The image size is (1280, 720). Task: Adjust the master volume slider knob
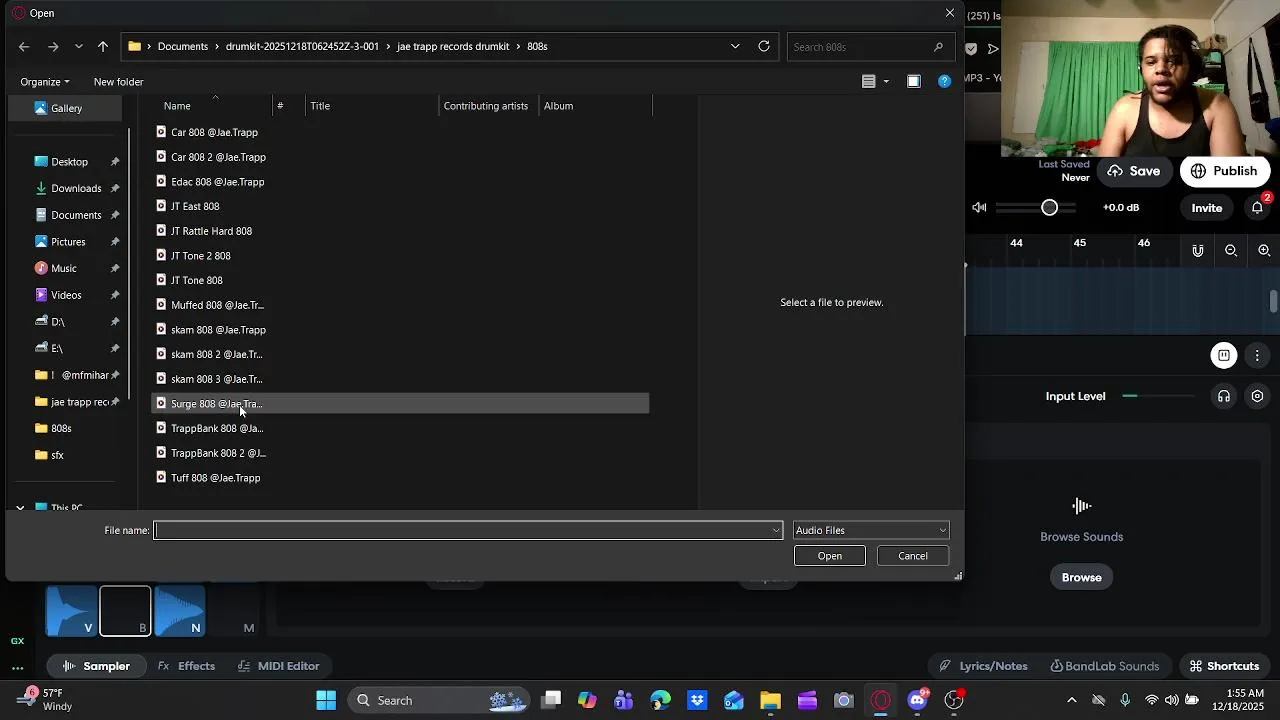point(1049,208)
